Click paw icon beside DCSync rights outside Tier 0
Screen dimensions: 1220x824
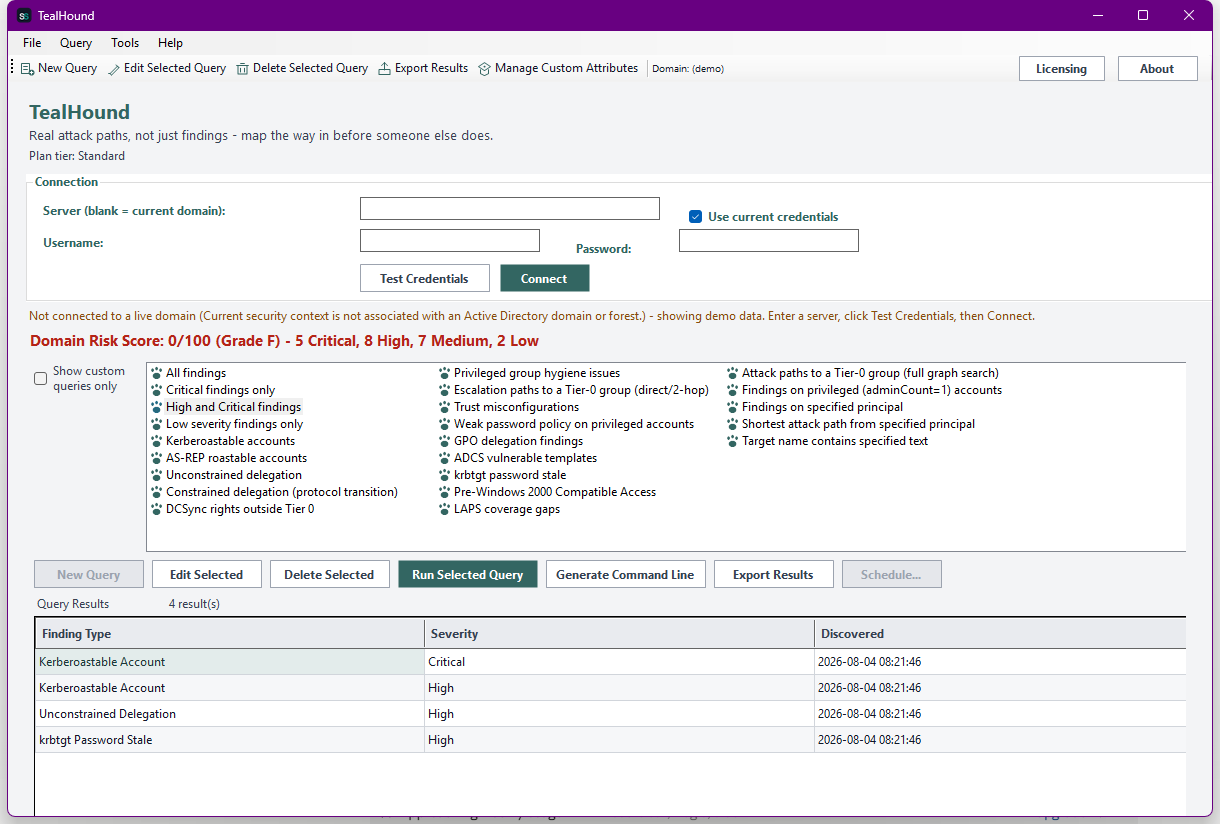157,509
